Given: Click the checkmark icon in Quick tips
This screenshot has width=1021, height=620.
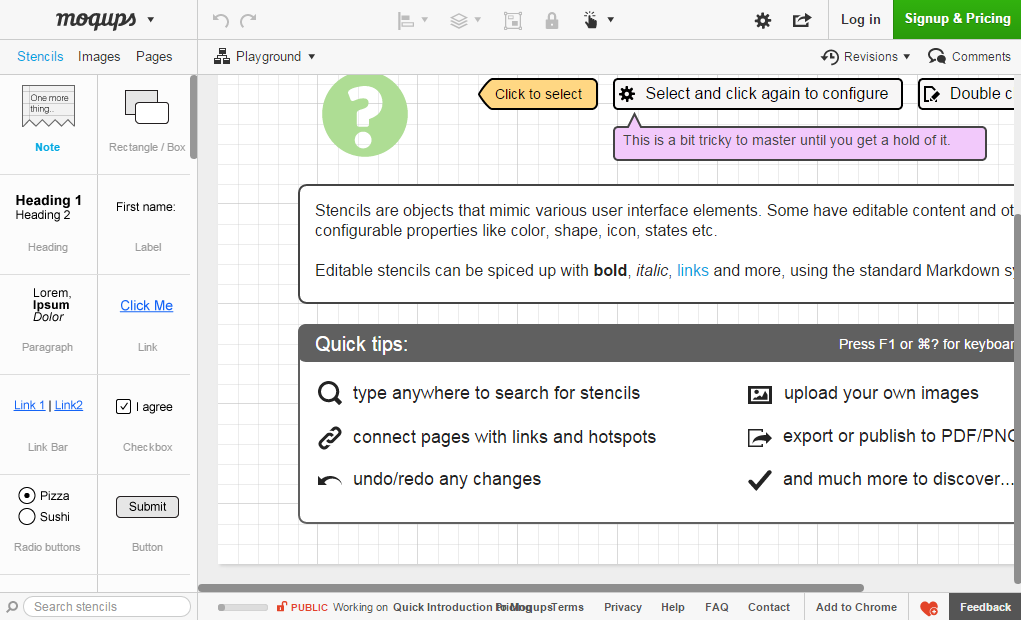Looking at the screenshot, I should point(760,480).
